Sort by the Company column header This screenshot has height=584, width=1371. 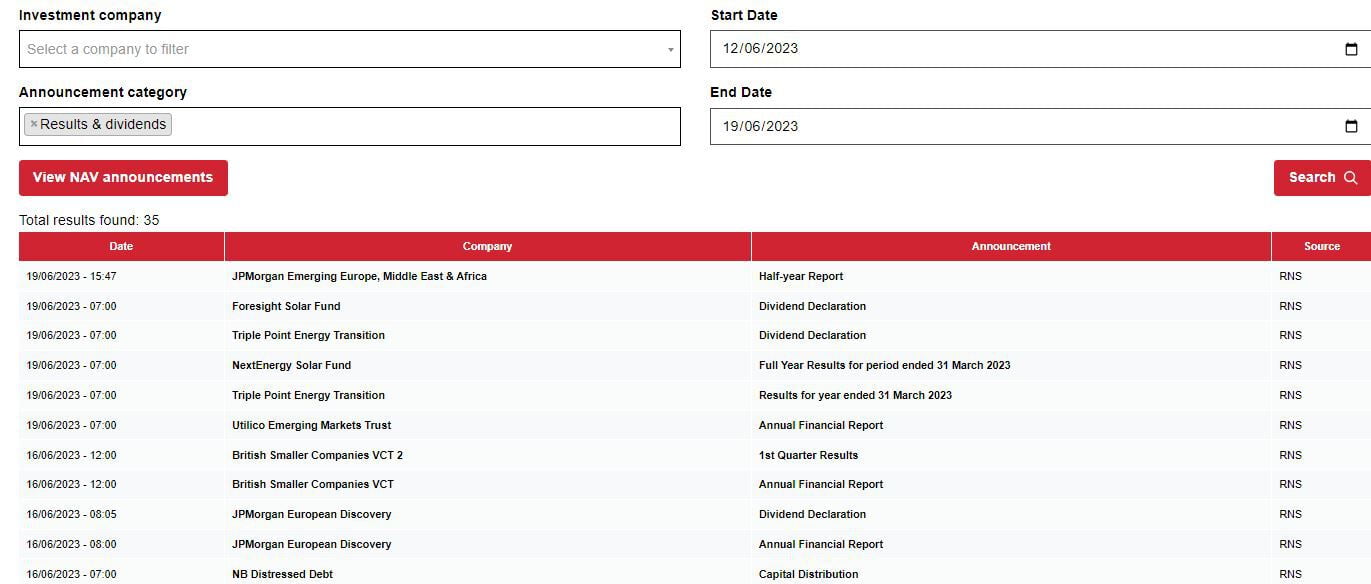pyautogui.click(x=487, y=246)
